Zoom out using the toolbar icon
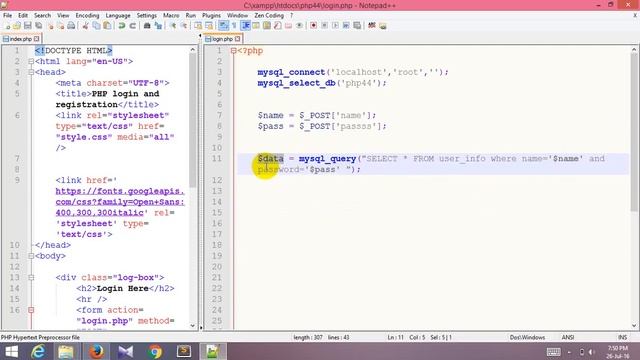Image resolution: width=640 pixels, height=360 pixels. point(184,26)
